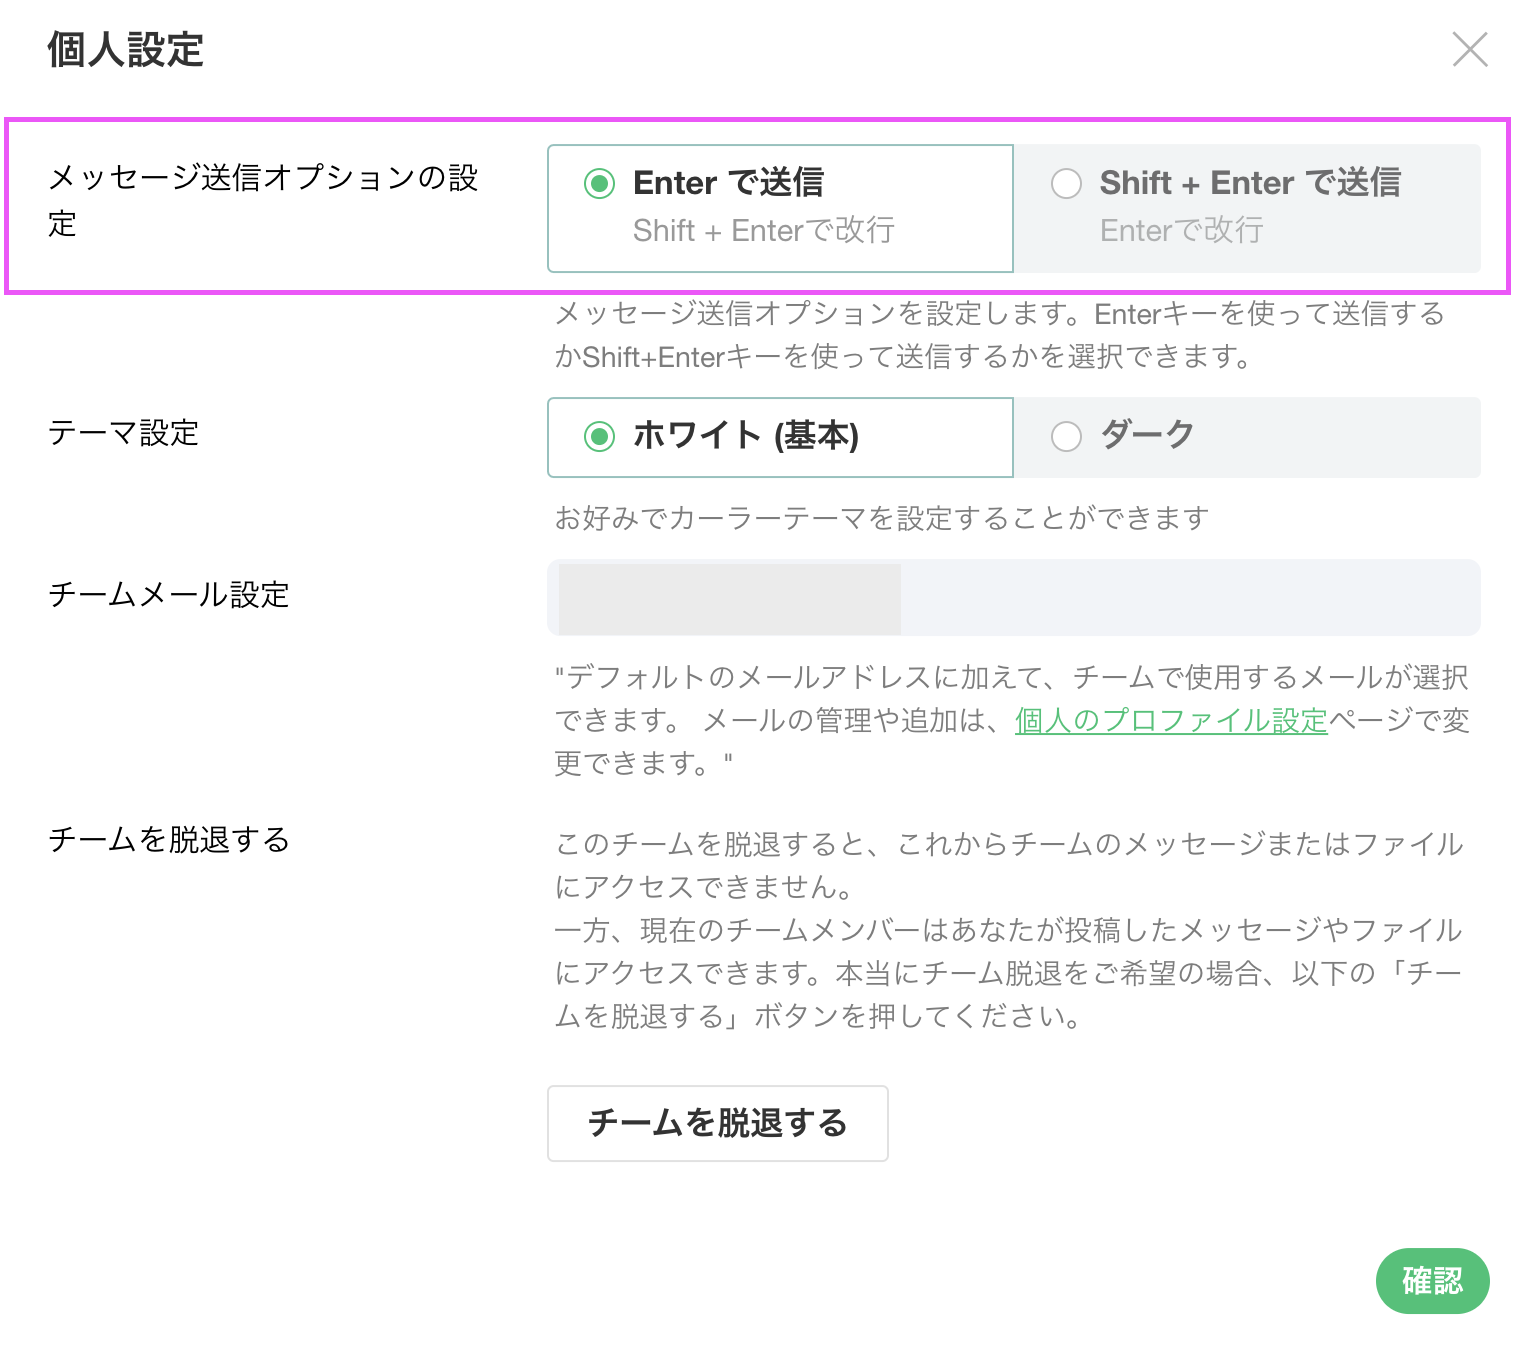Click the チームを脱退する section heading on the left
1524x1348 pixels.
click(168, 839)
